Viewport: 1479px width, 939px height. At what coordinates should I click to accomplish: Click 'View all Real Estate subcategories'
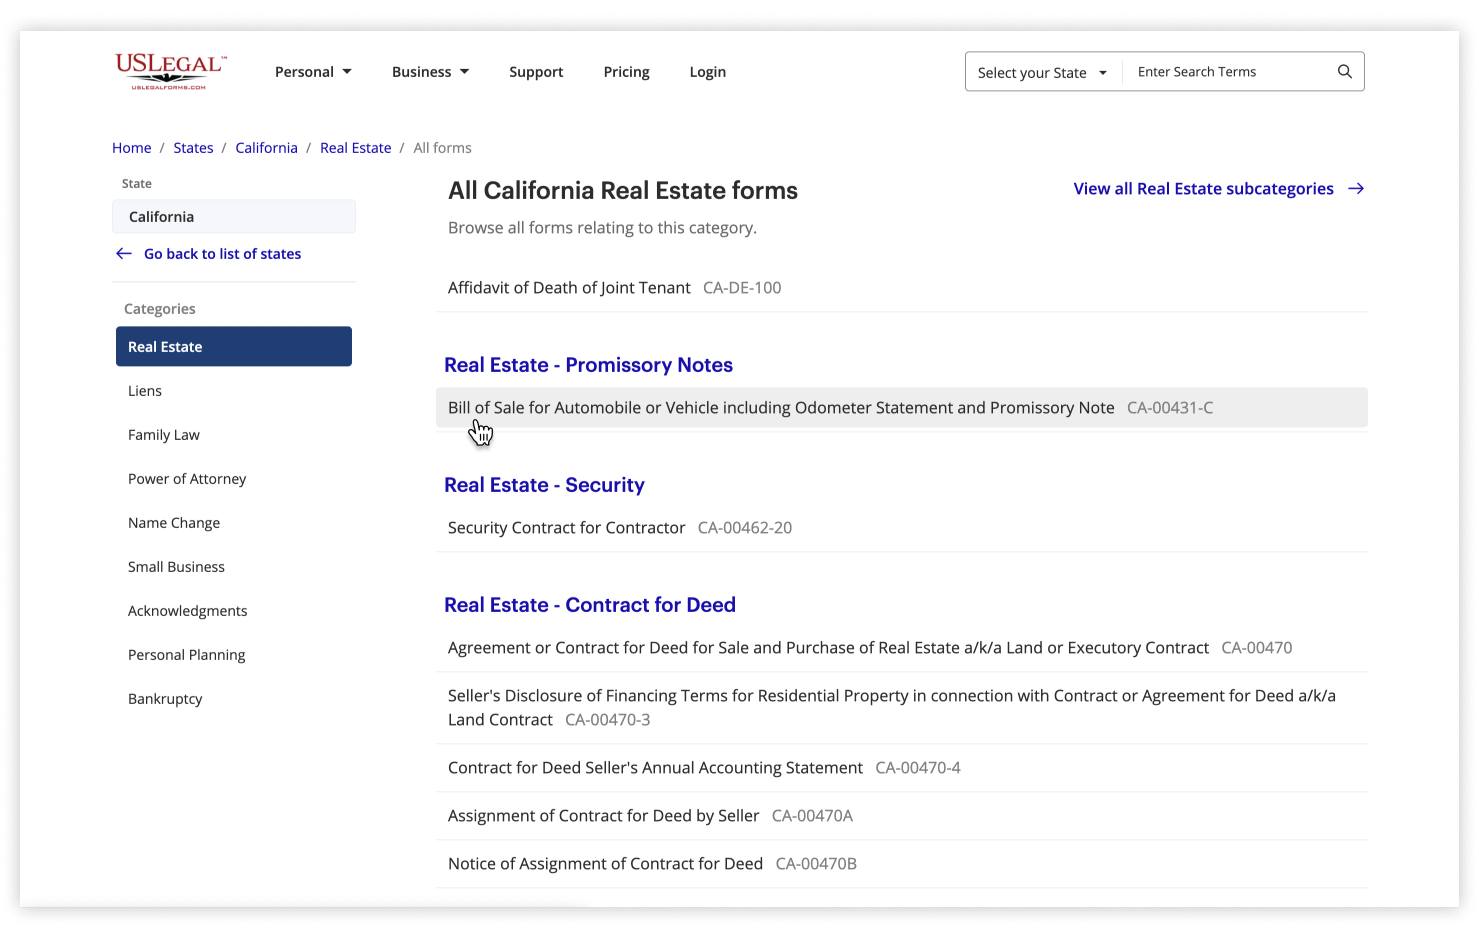[x=1203, y=188]
